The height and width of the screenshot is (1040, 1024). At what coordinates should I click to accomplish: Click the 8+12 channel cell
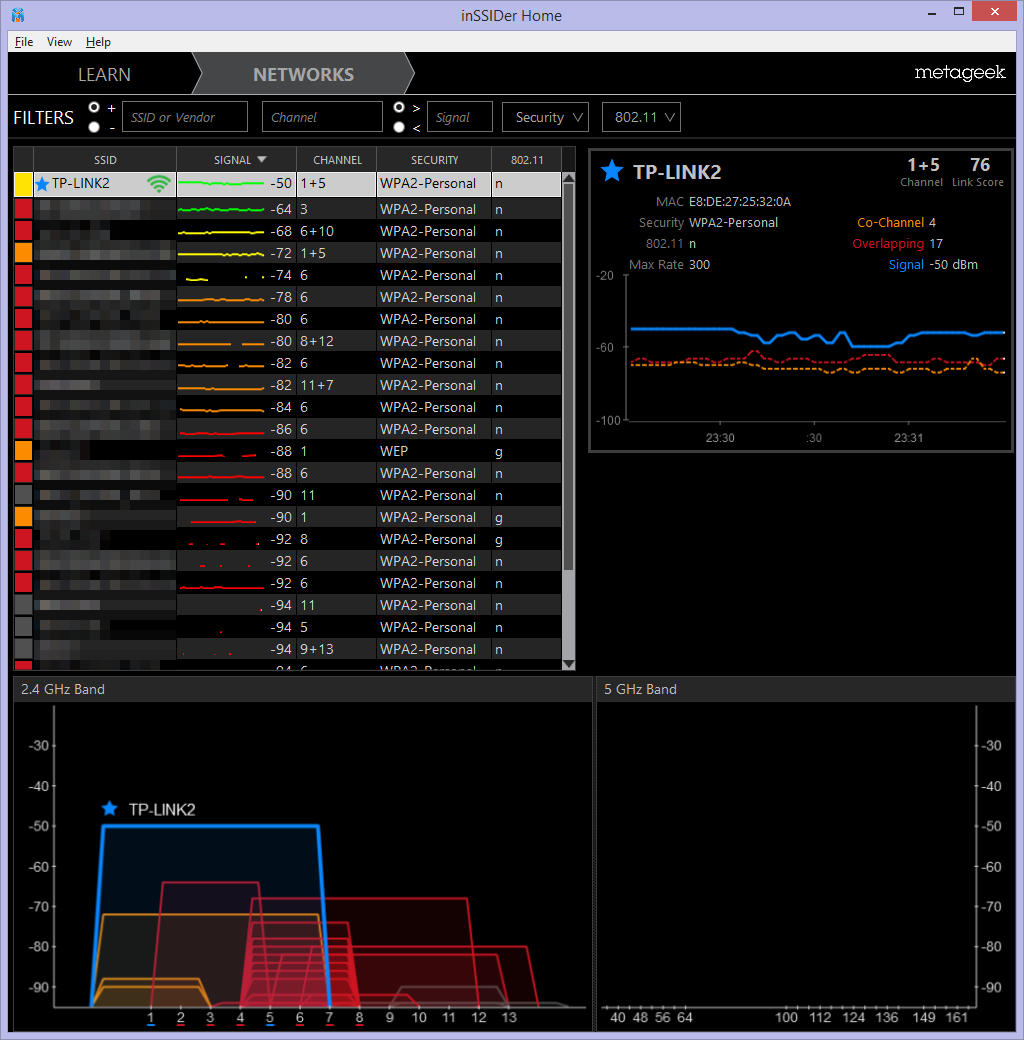(x=317, y=341)
